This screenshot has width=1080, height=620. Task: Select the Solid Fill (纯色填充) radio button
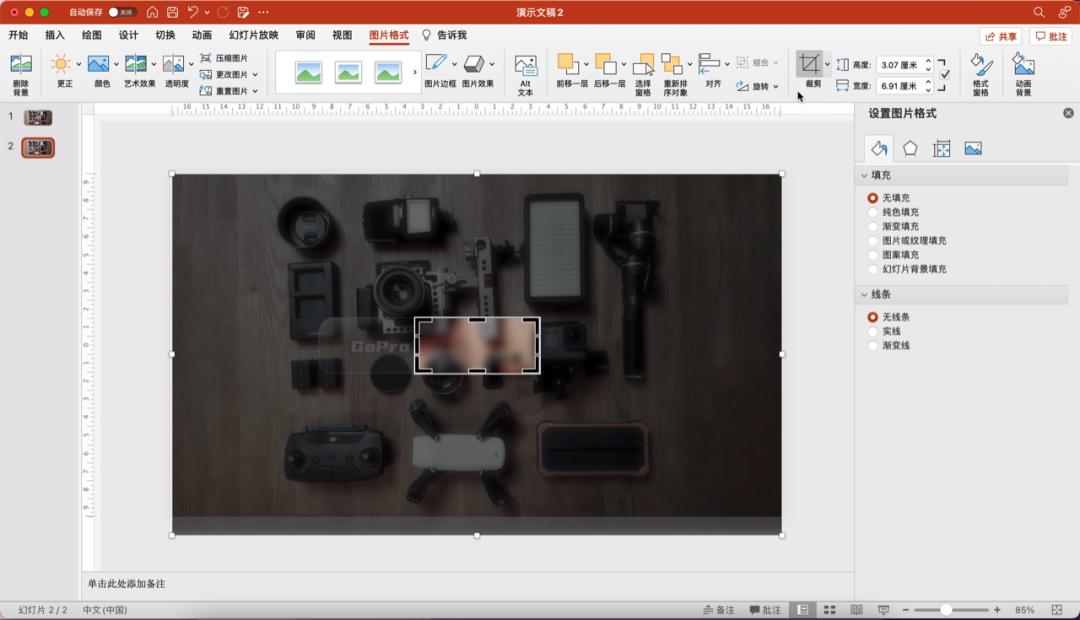(873, 213)
